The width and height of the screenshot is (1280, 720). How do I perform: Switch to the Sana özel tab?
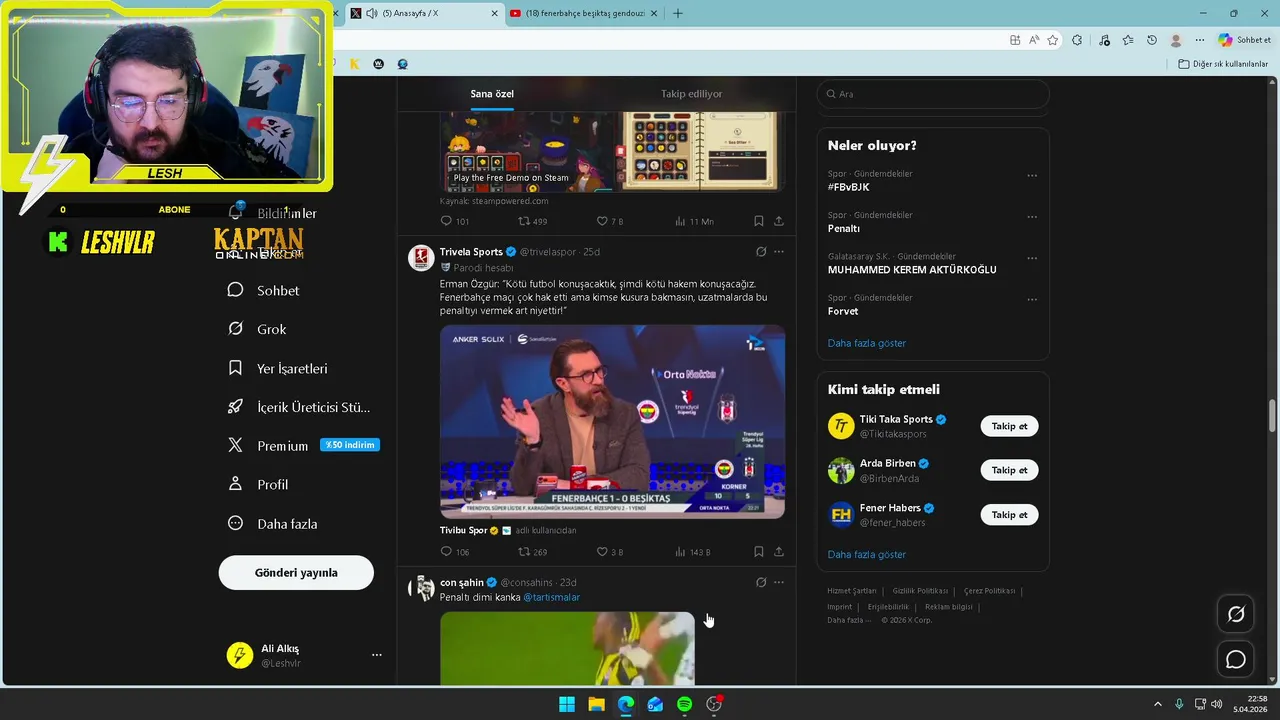coord(492,94)
